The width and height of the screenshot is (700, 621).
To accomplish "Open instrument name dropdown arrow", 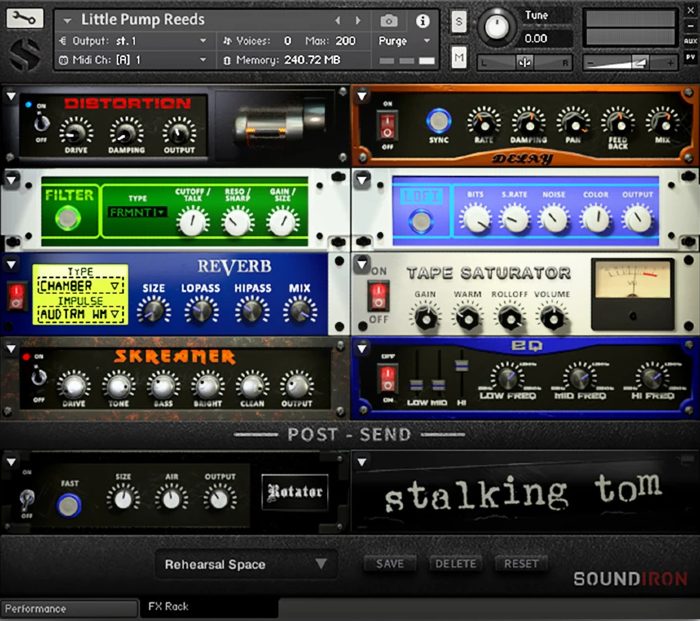I will pyautogui.click(x=67, y=21).
